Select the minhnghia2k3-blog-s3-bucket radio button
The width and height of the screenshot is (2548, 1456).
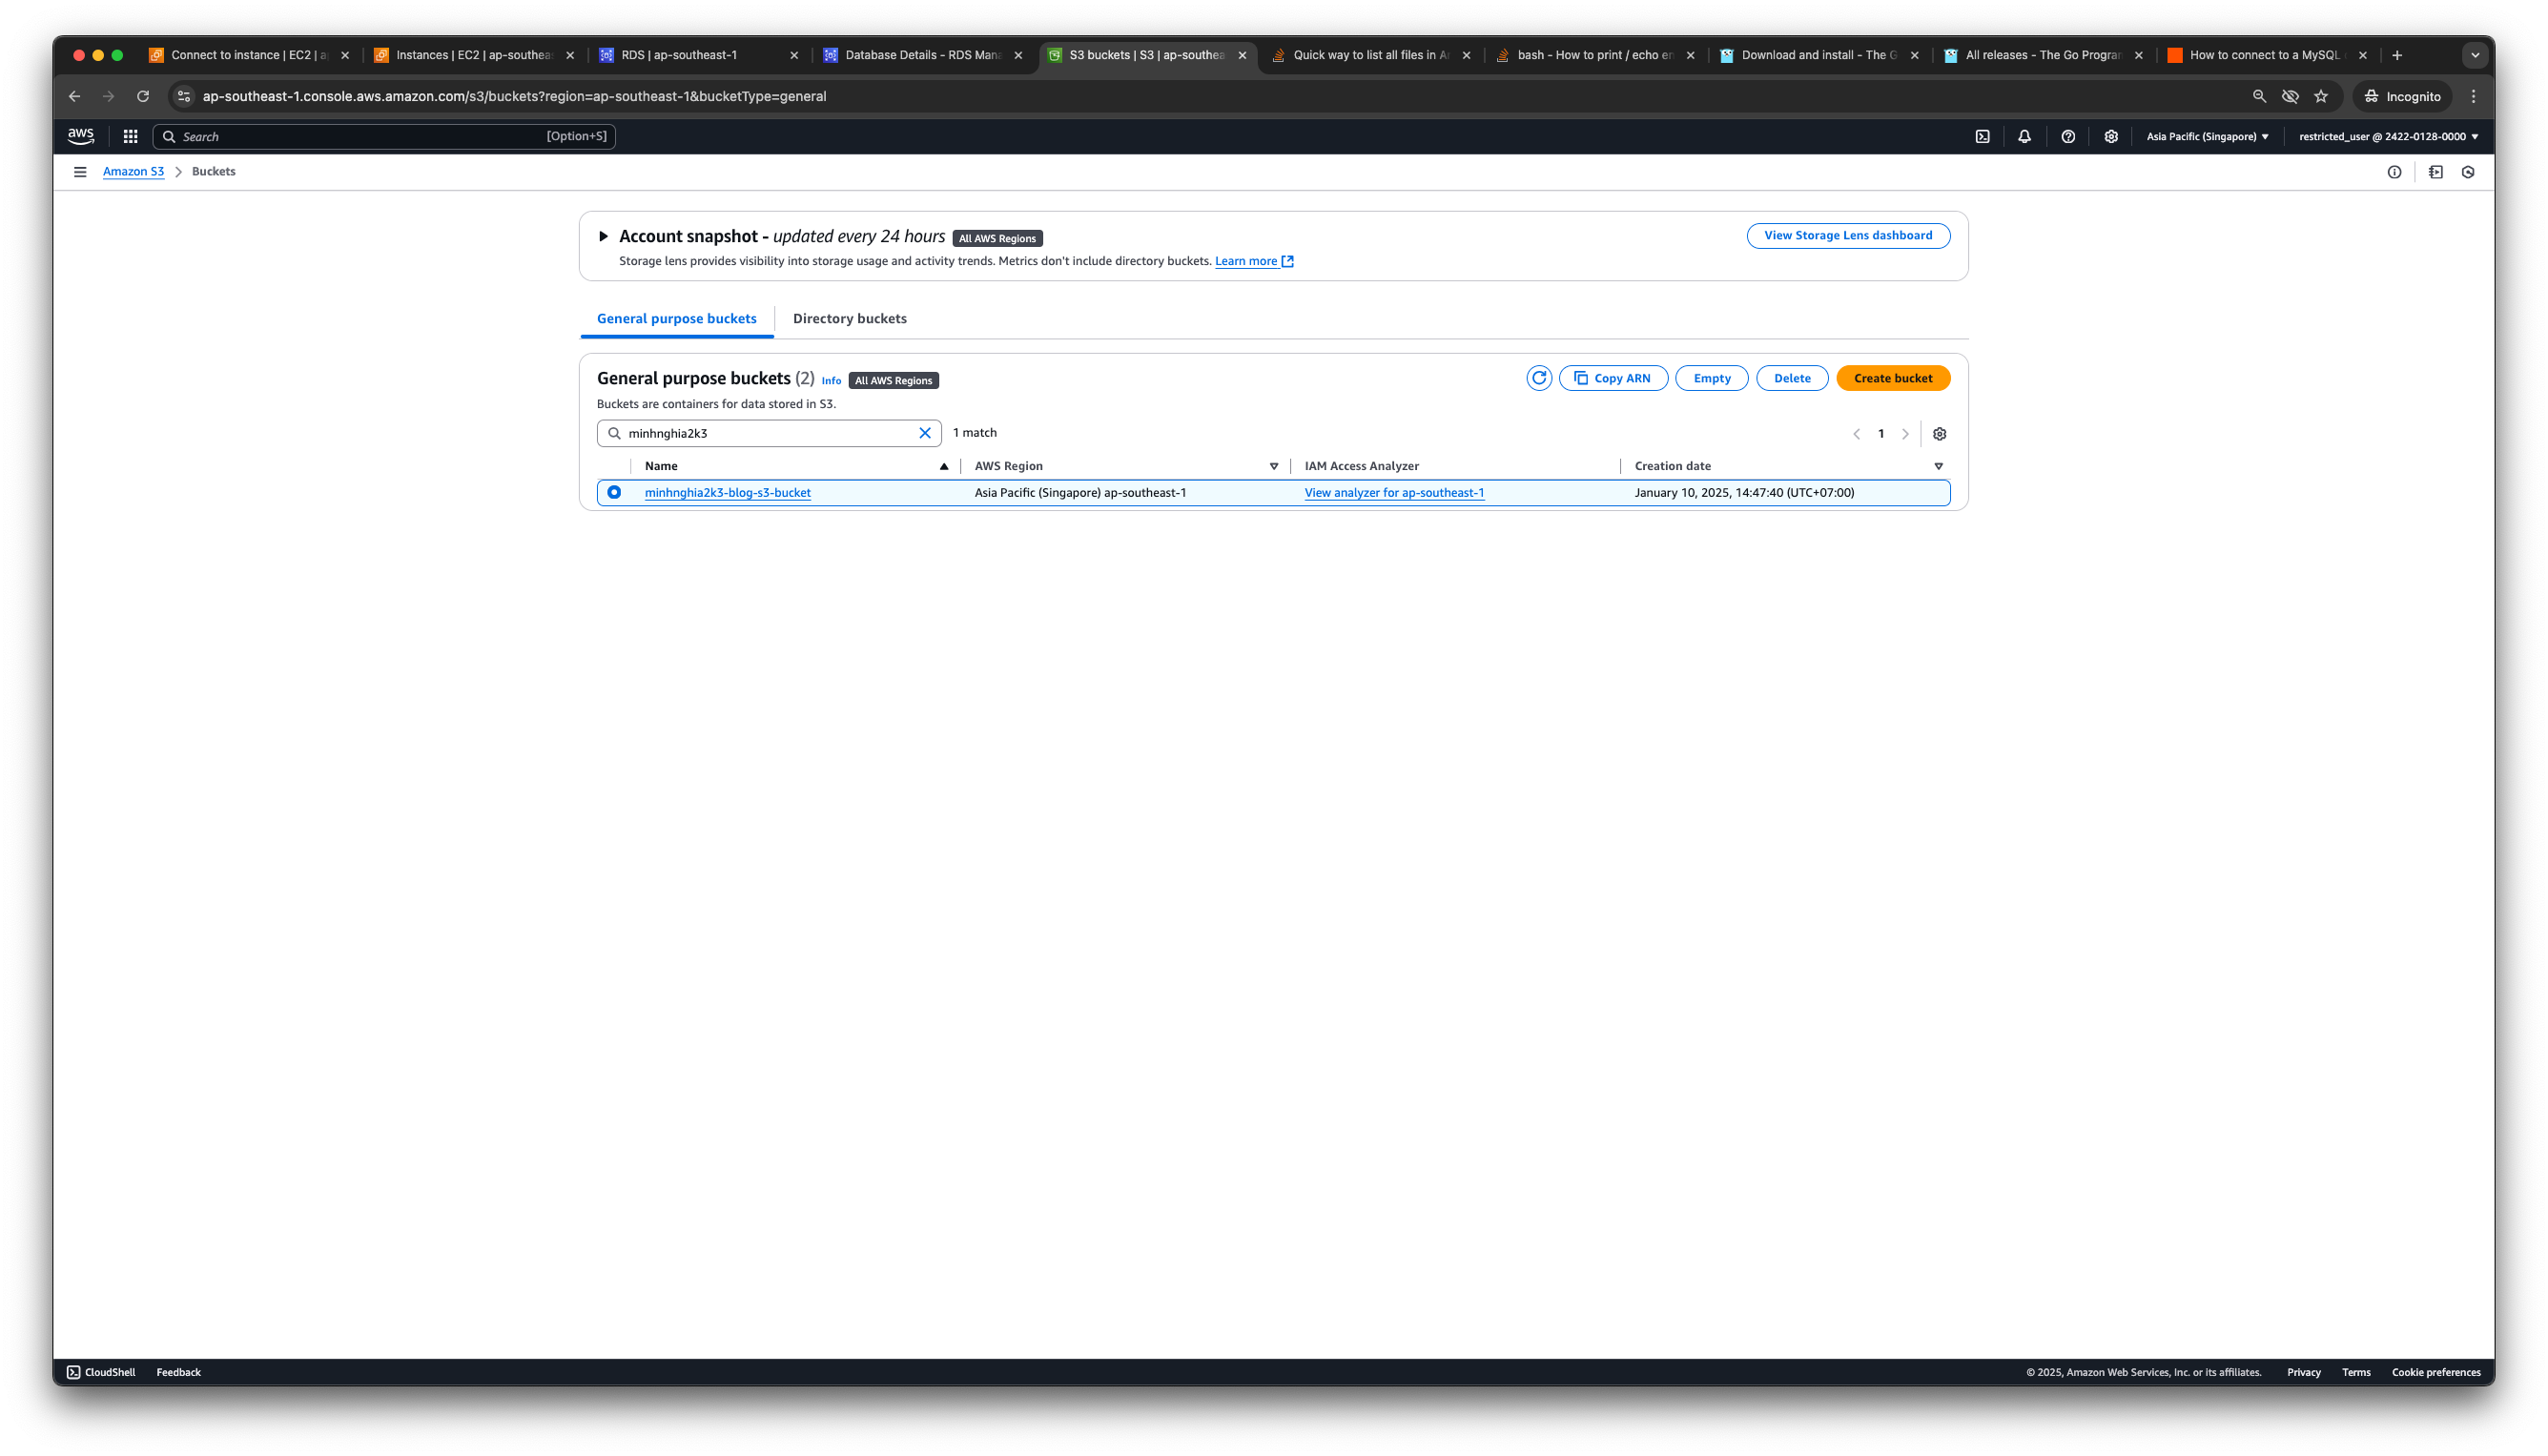pyautogui.click(x=614, y=492)
